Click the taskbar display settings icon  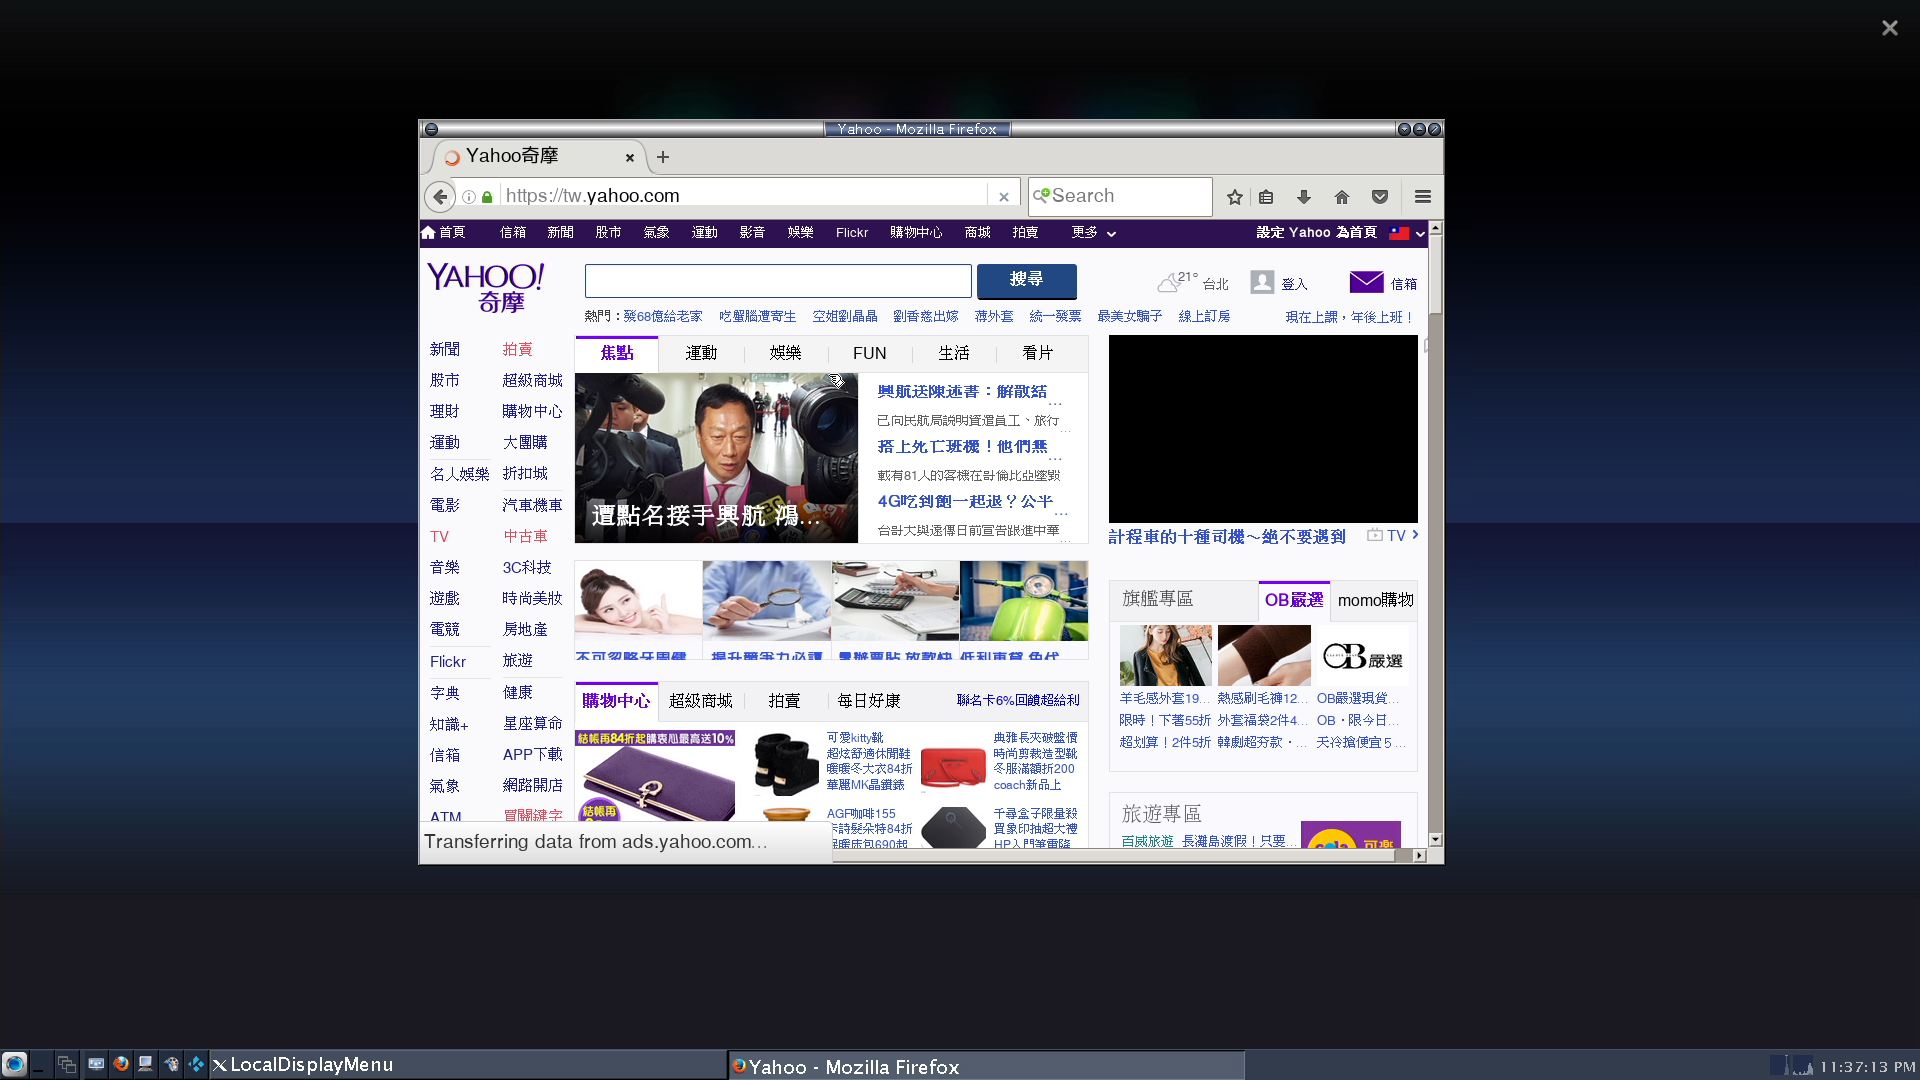(96, 1064)
